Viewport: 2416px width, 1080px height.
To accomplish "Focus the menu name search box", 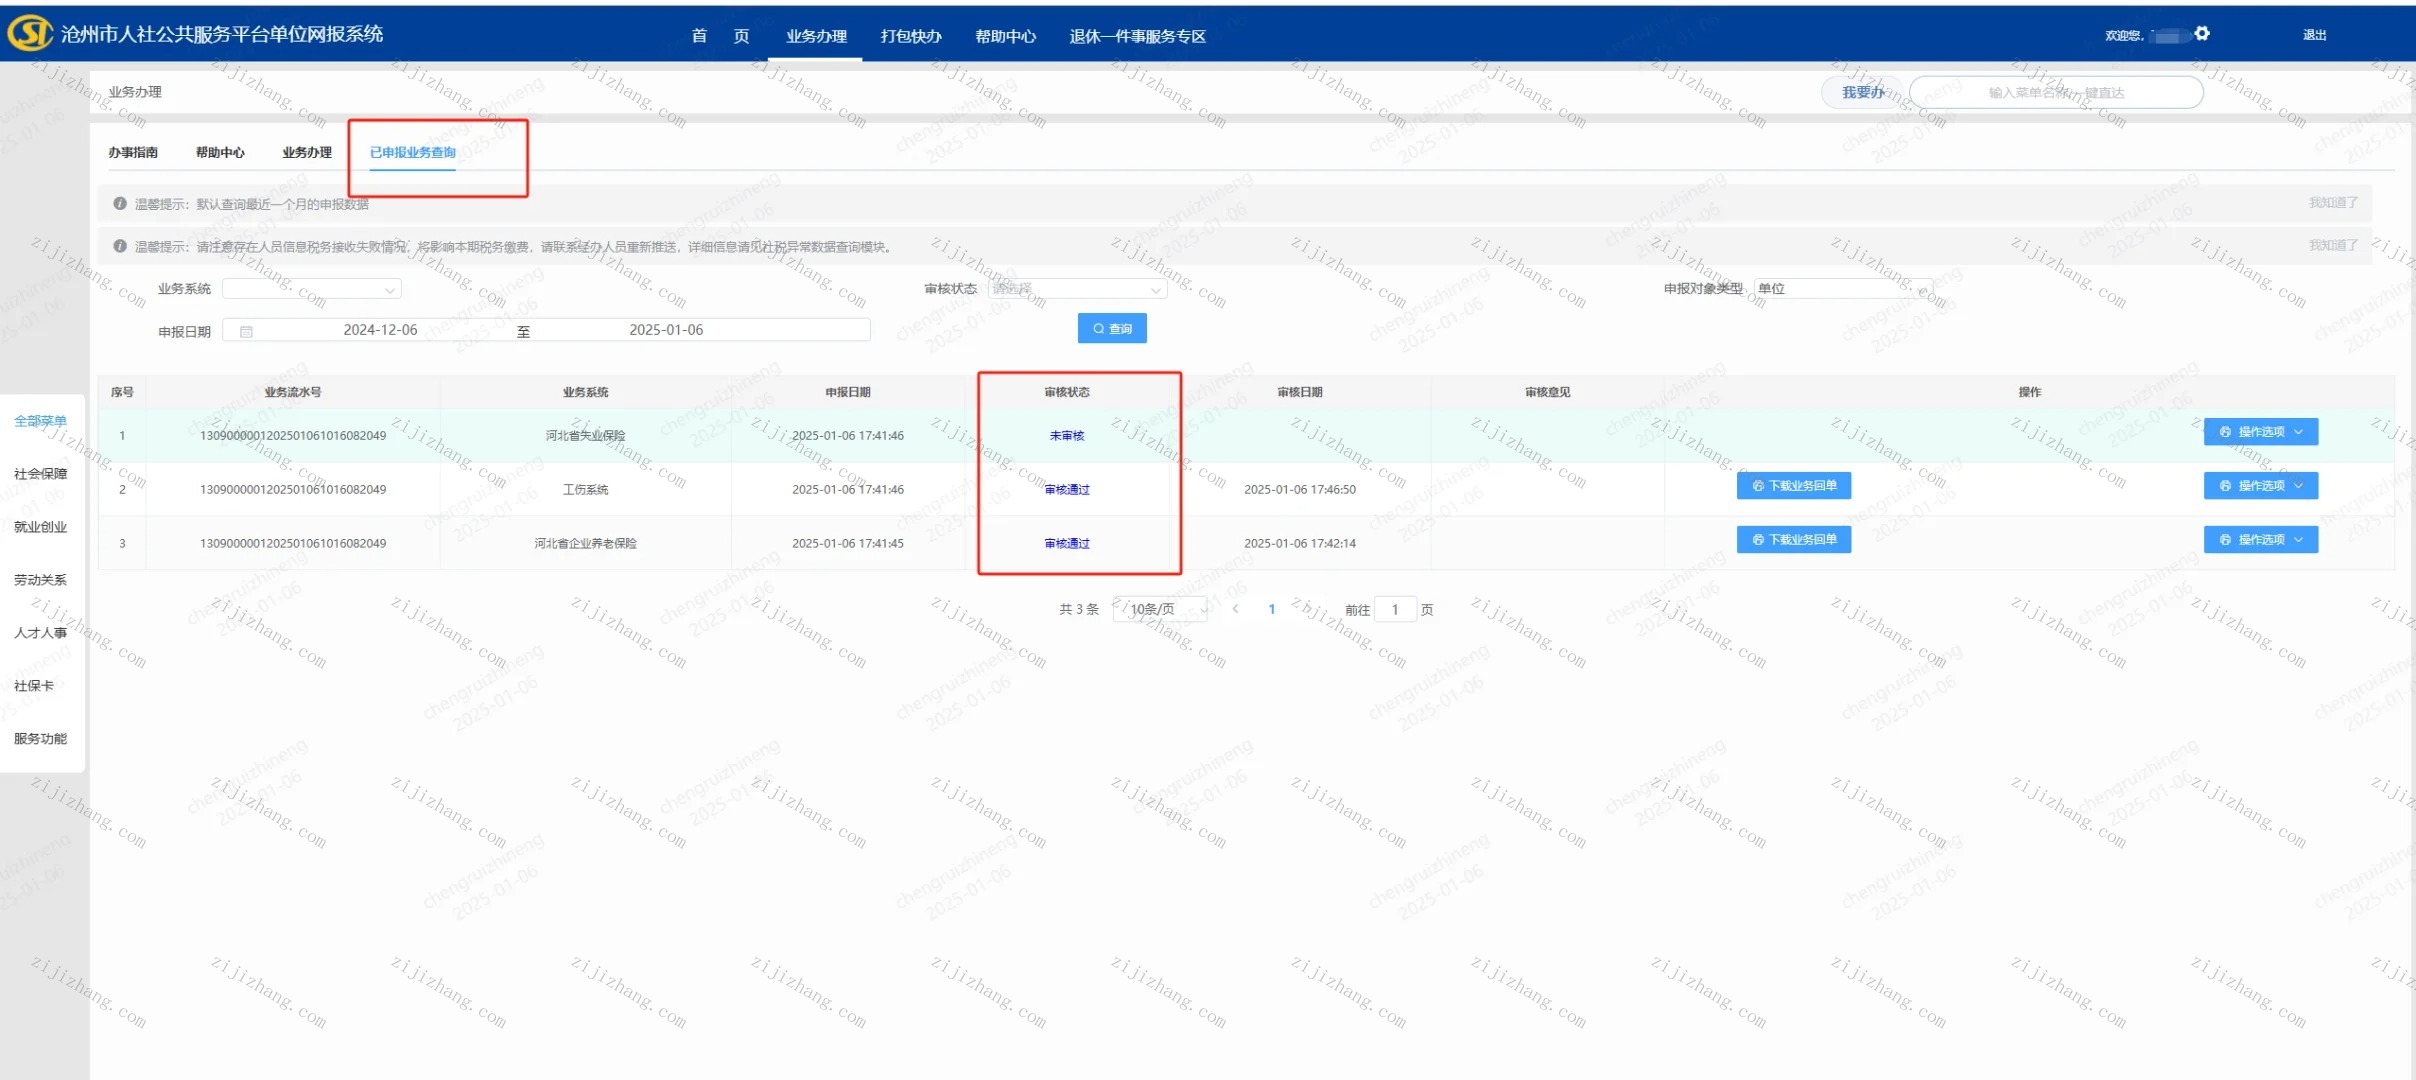I will (2056, 92).
